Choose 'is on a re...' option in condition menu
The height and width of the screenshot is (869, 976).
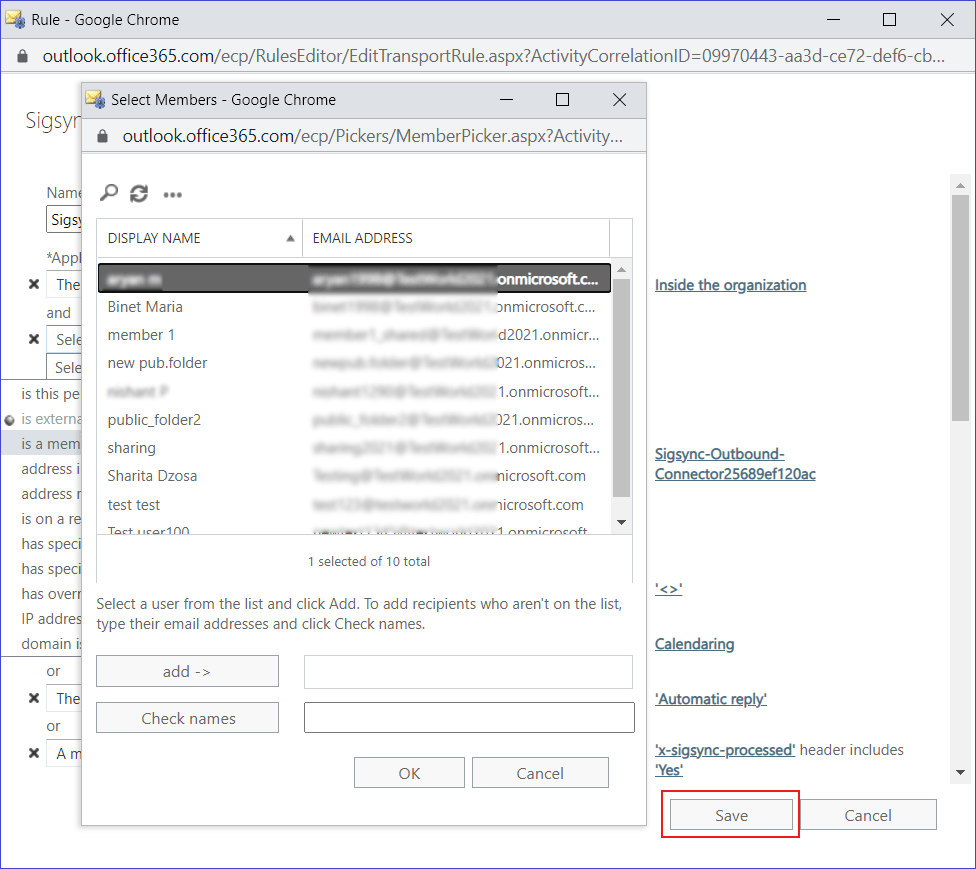47,519
